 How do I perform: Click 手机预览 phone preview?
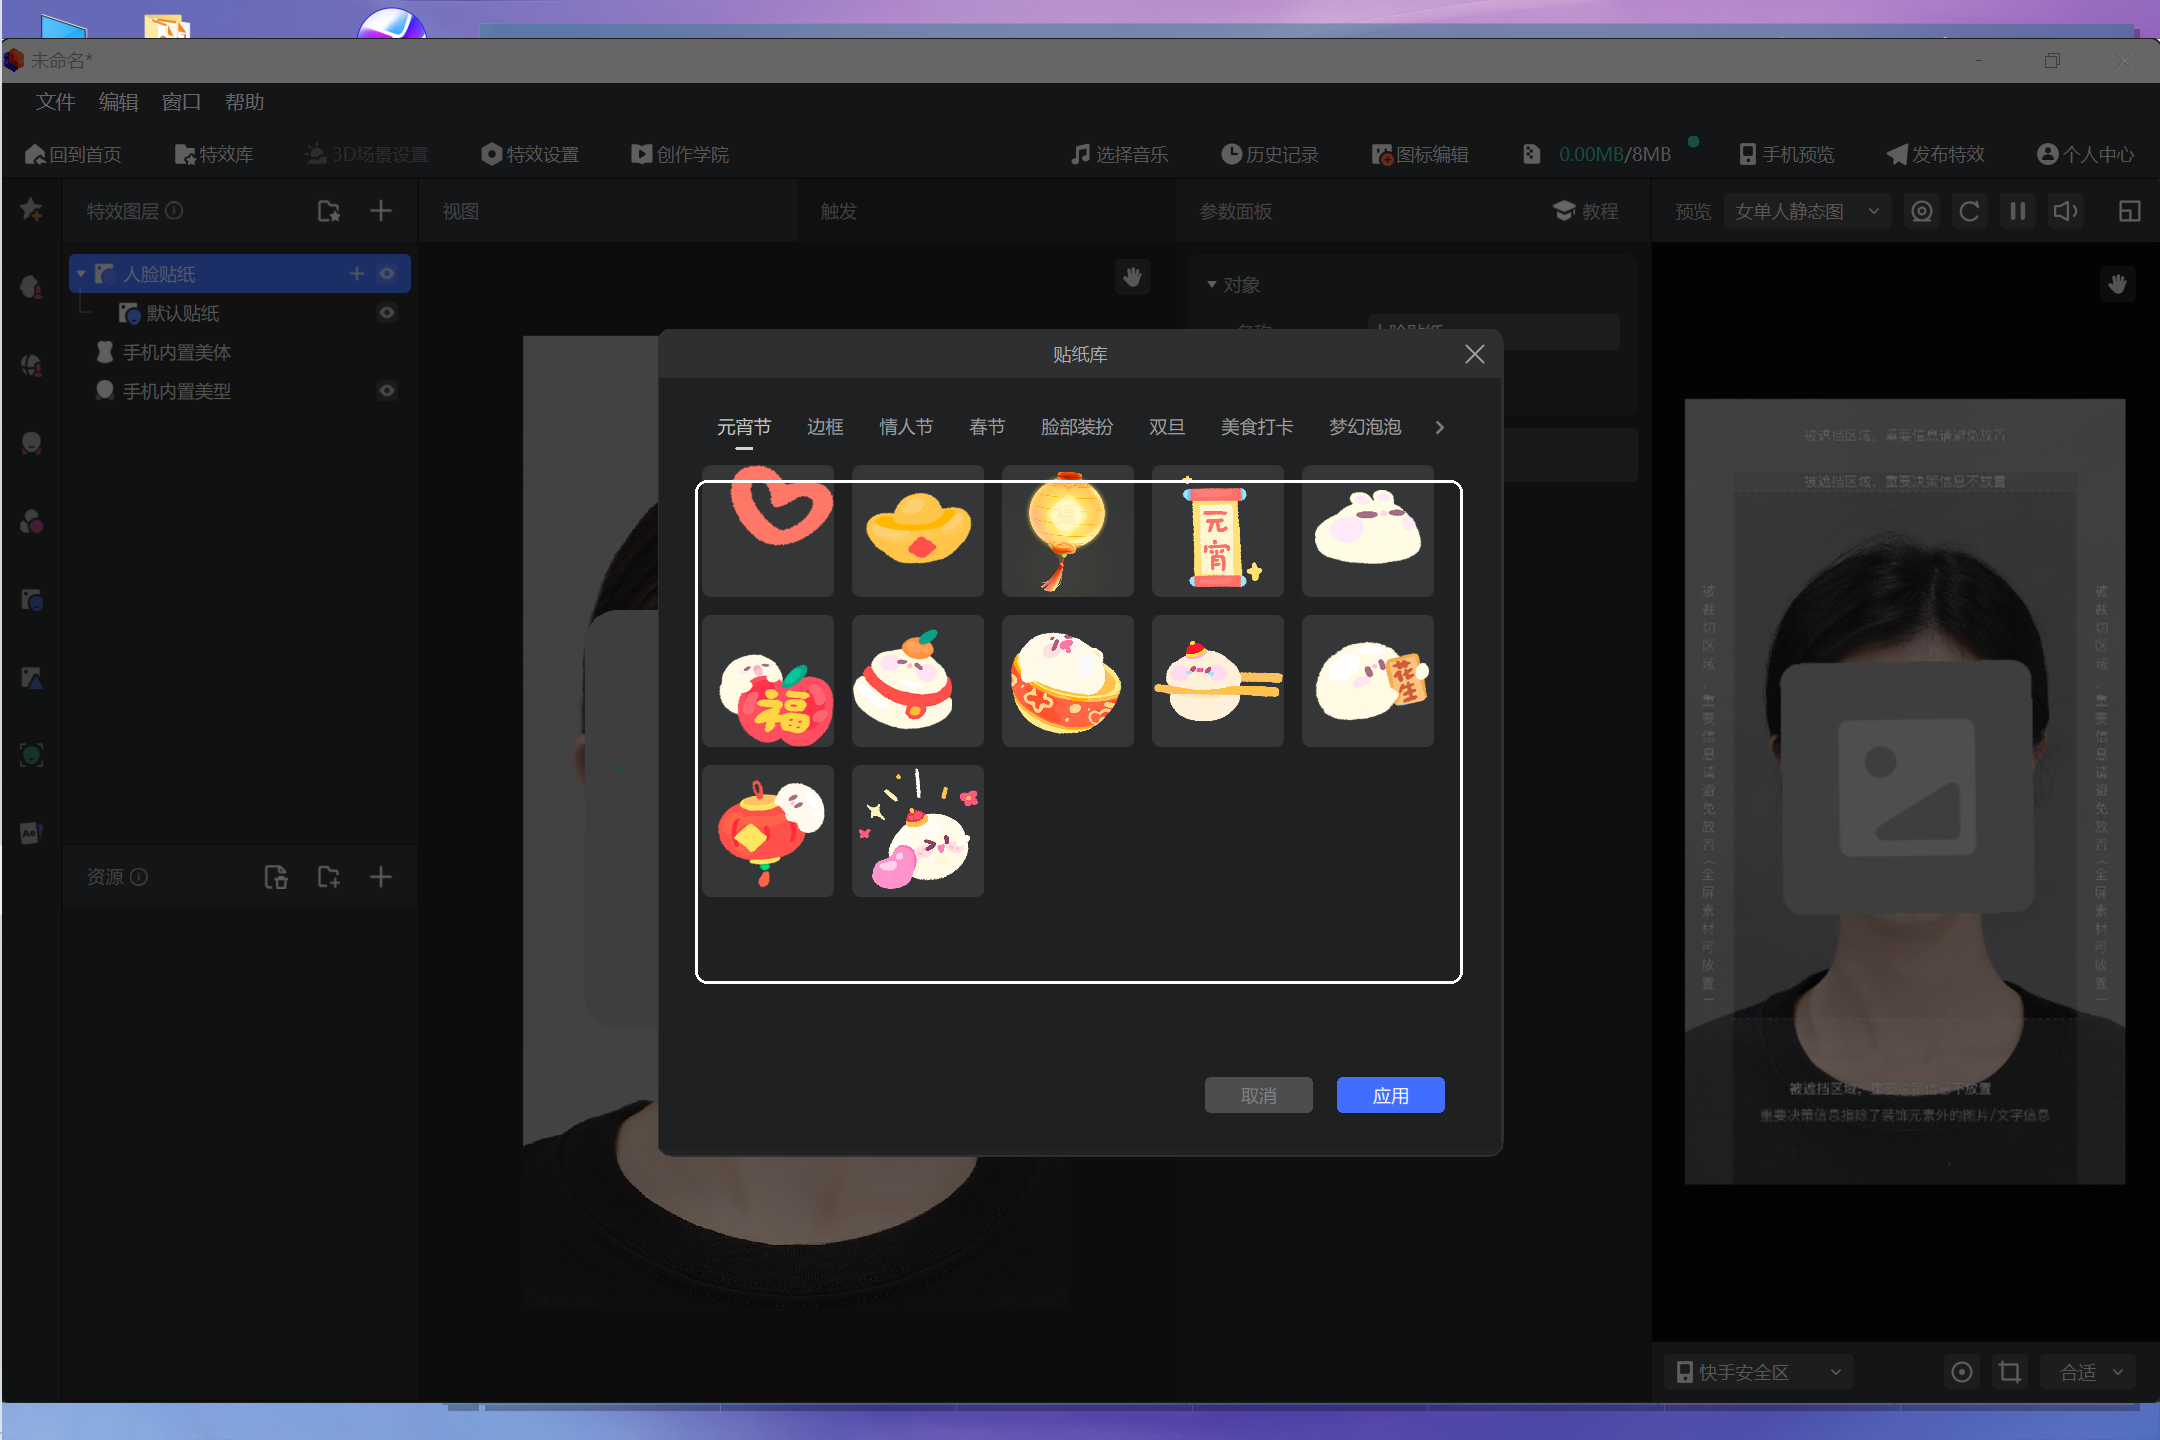point(1786,154)
